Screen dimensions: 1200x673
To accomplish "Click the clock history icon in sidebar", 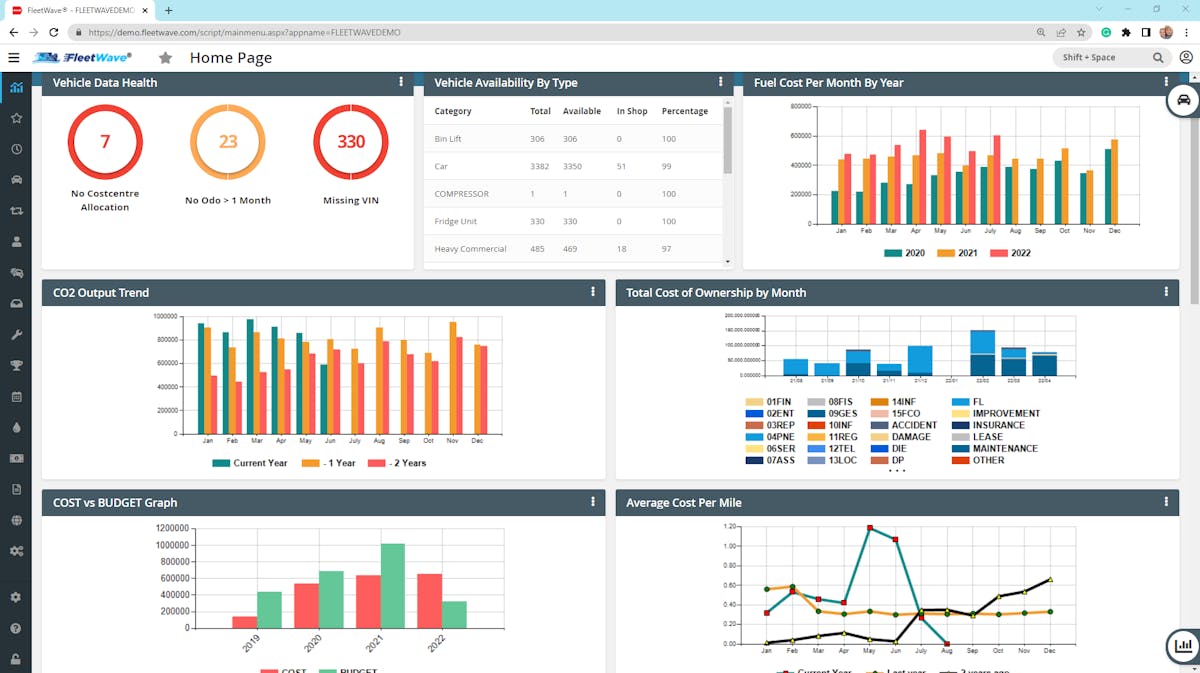I will click(14, 149).
